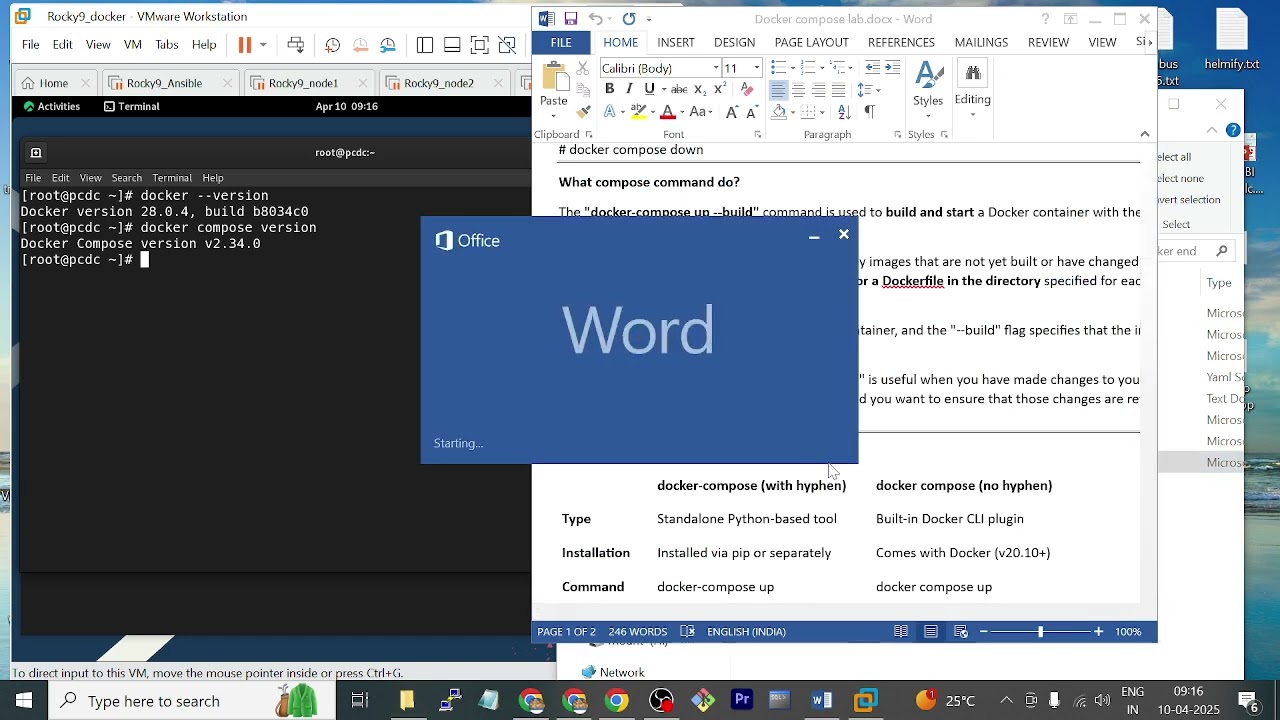The image size is (1280, 720).
Task: Toggle justify paragraph alignment
Action: click(x=838, y=90)
